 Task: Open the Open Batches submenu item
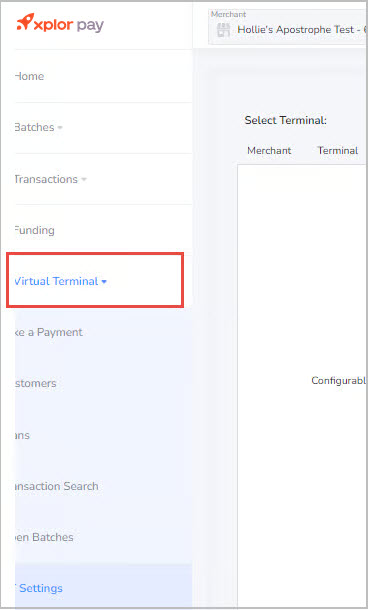pos(44,537)
